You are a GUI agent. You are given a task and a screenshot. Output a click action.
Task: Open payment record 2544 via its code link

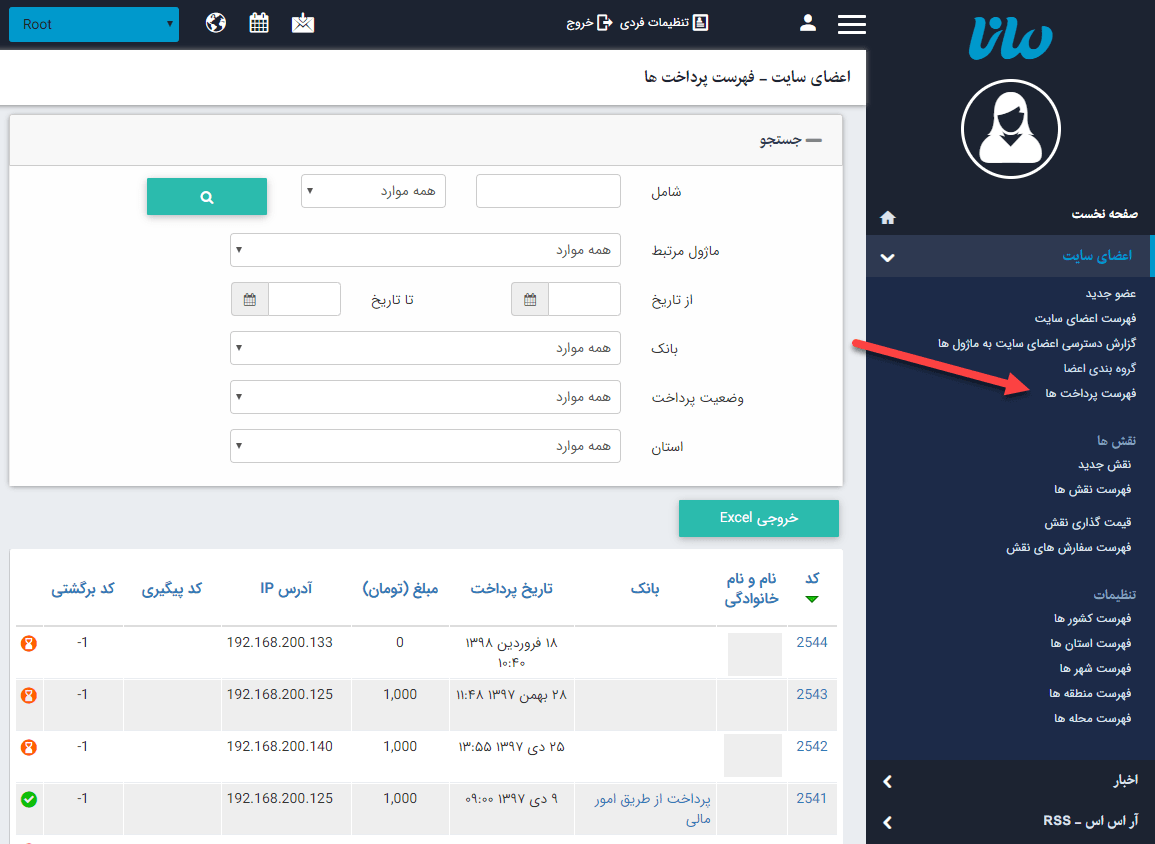tap(811, 643)
